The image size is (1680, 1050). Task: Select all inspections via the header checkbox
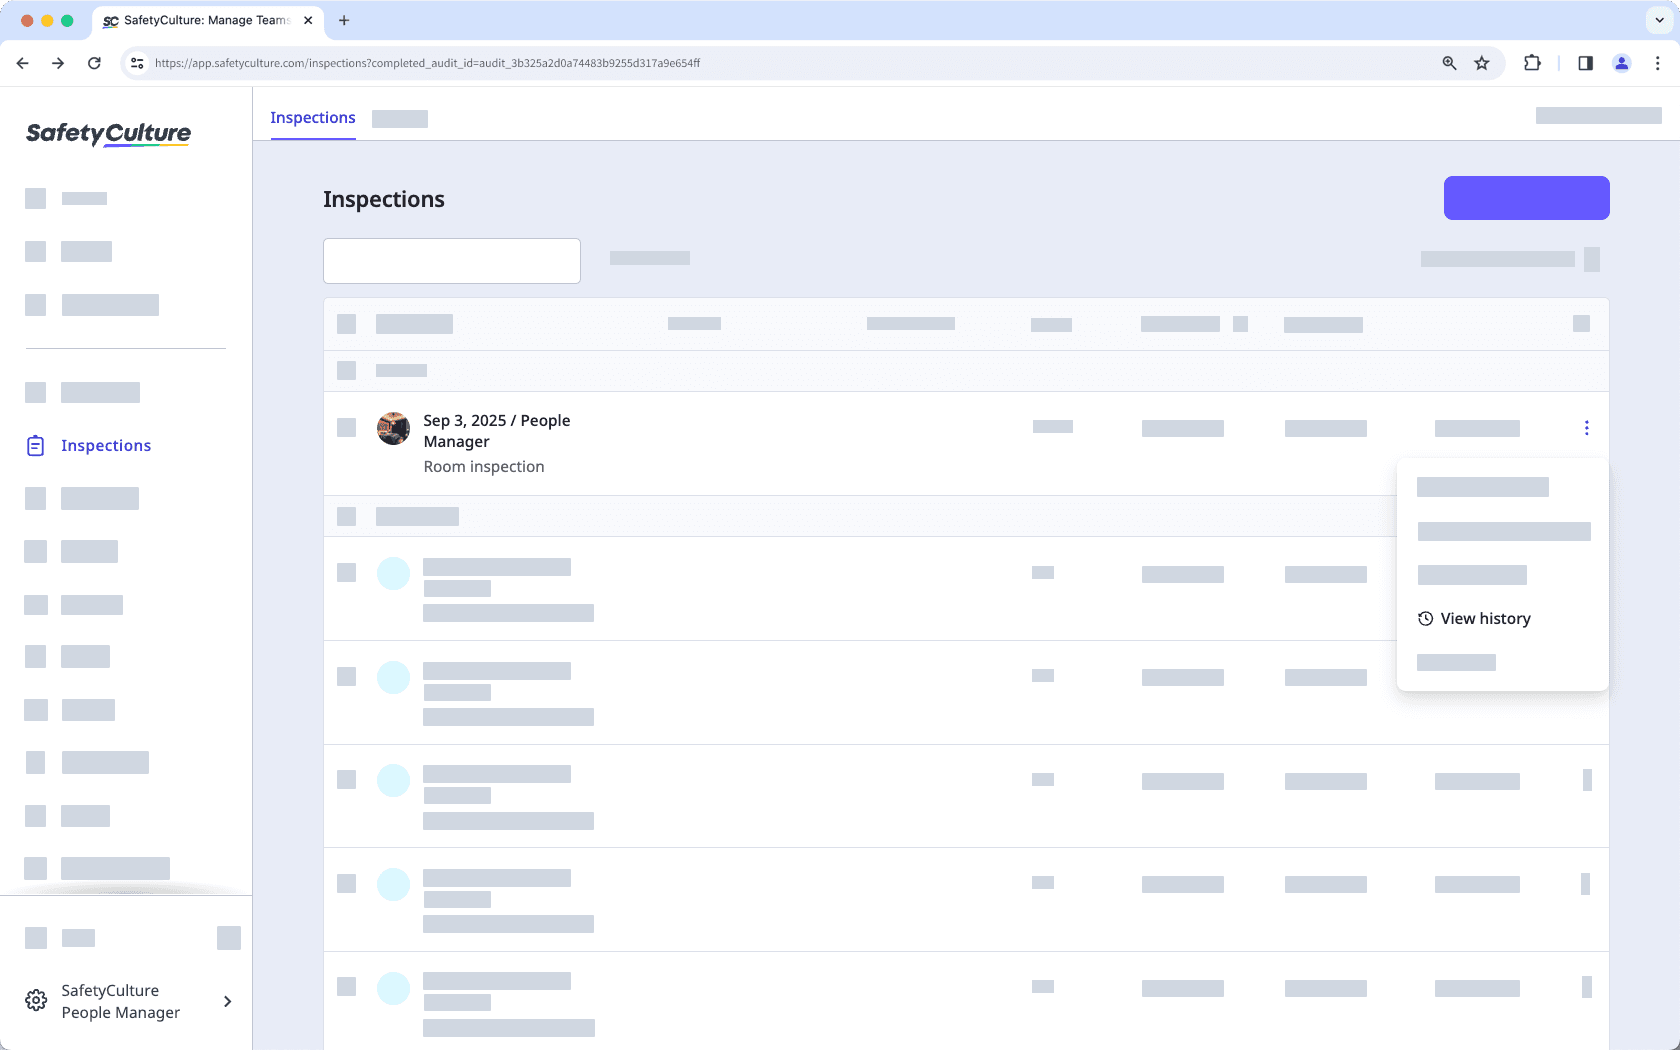pyautogui.click(x=346, y=323)
